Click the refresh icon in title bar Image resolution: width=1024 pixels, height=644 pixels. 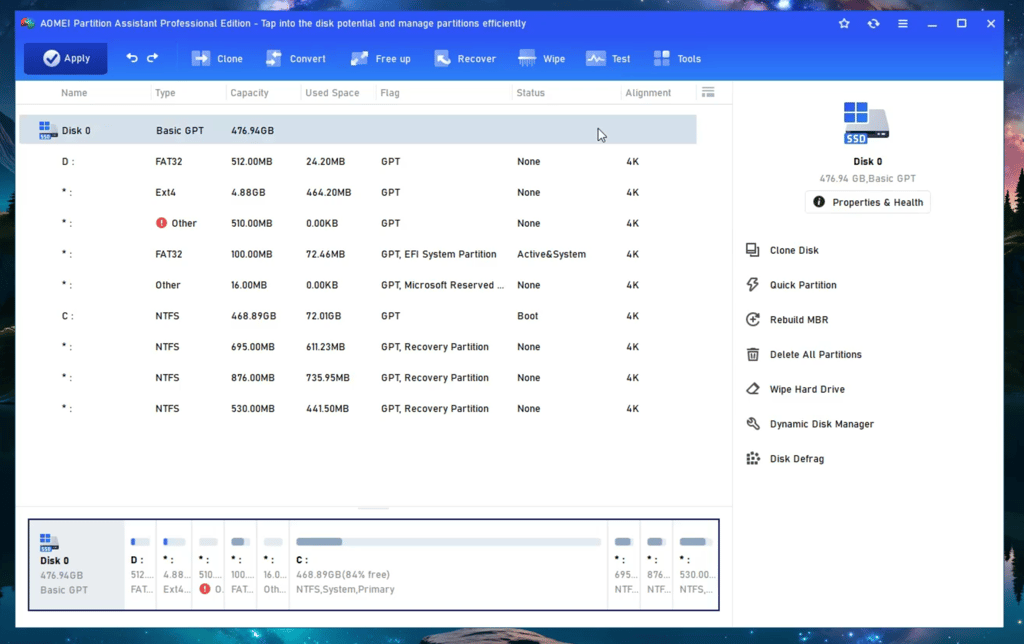click(x=873, y=24)
